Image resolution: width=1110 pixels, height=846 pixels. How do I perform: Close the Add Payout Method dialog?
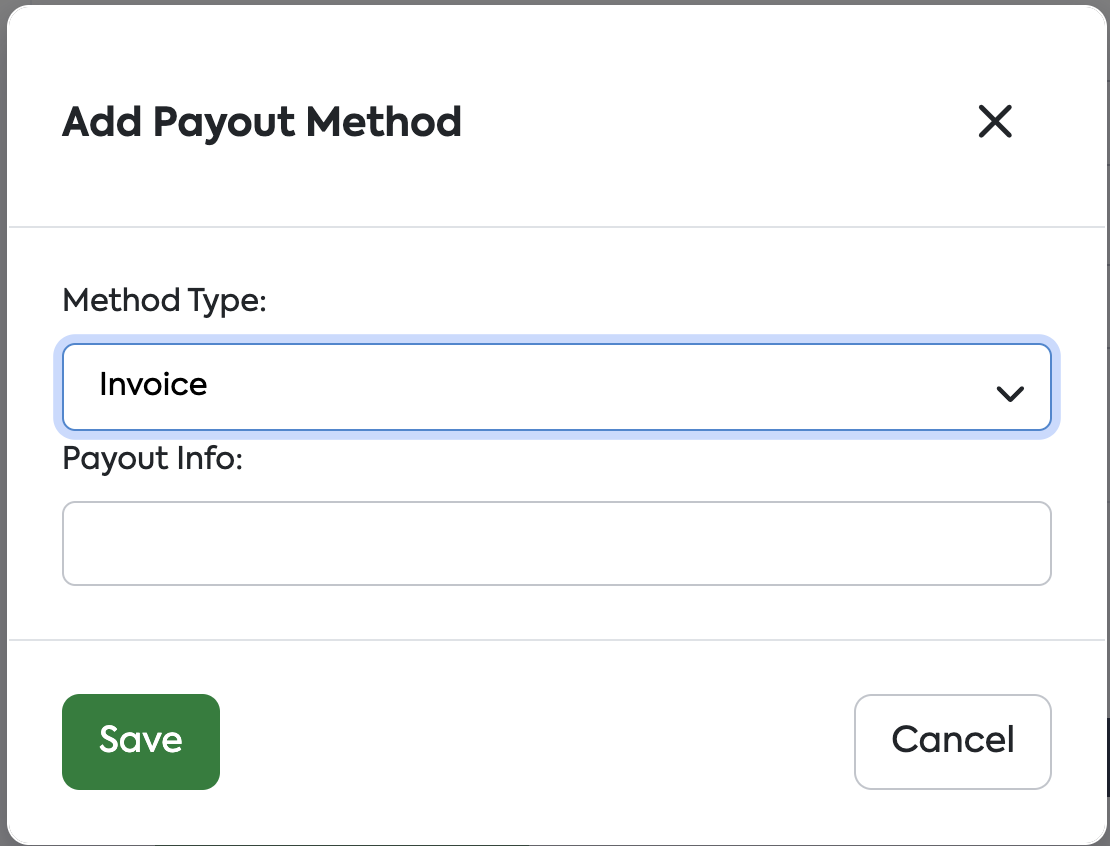[x=995, y=122]
